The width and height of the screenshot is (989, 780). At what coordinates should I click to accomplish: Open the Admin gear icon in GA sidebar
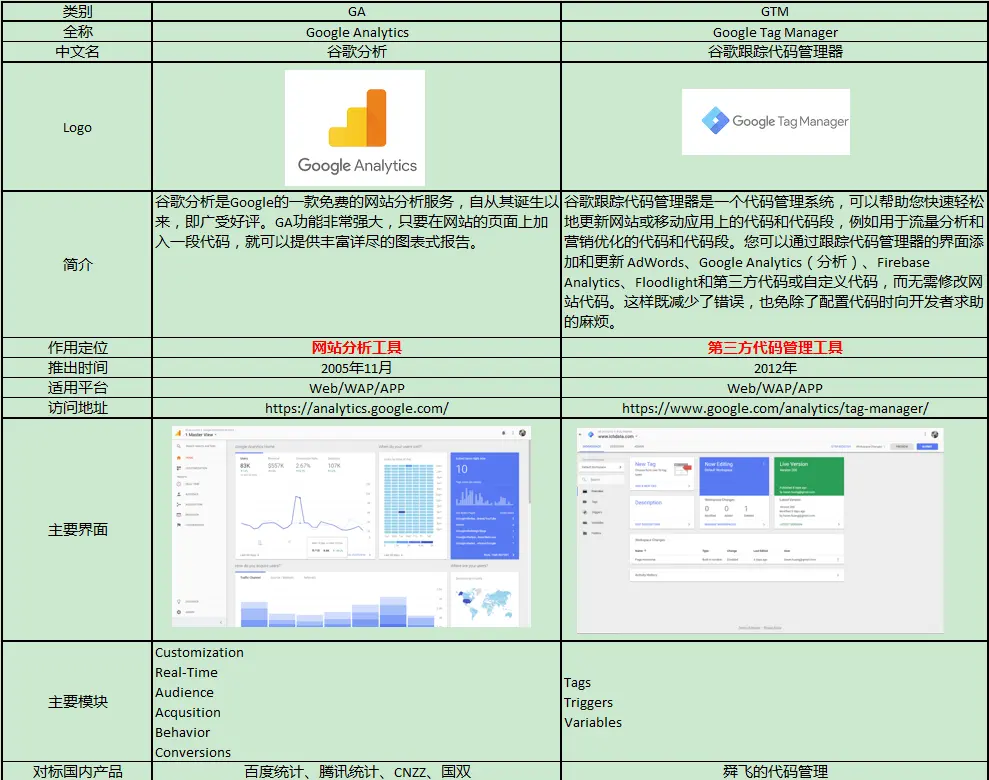pos(178,610)
